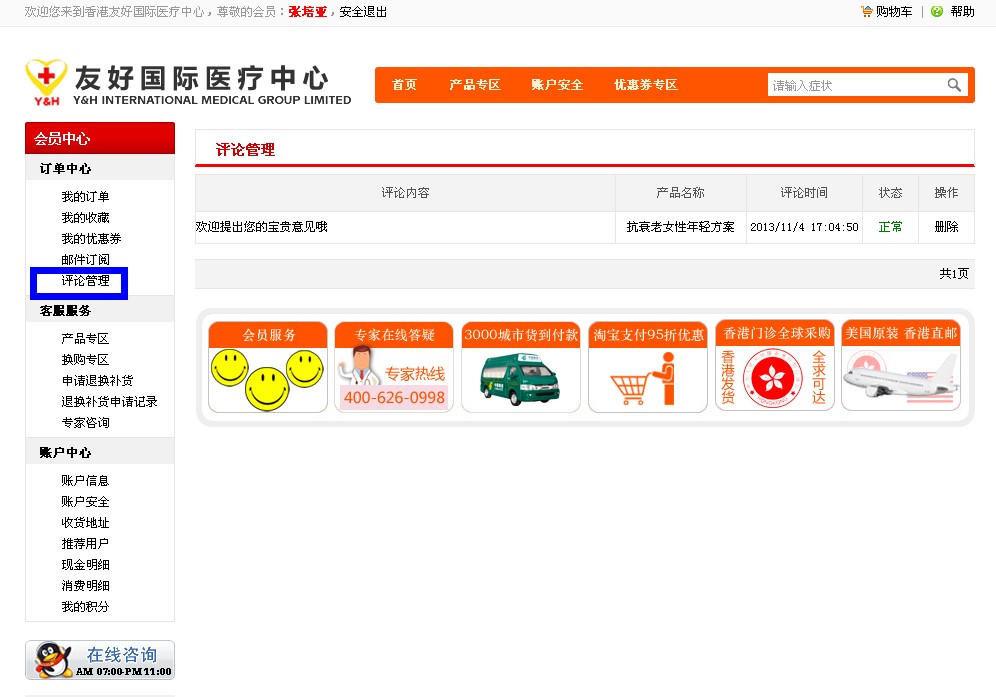
Task: Open the 退换补货申请记录 link
Action: [109, 401]
